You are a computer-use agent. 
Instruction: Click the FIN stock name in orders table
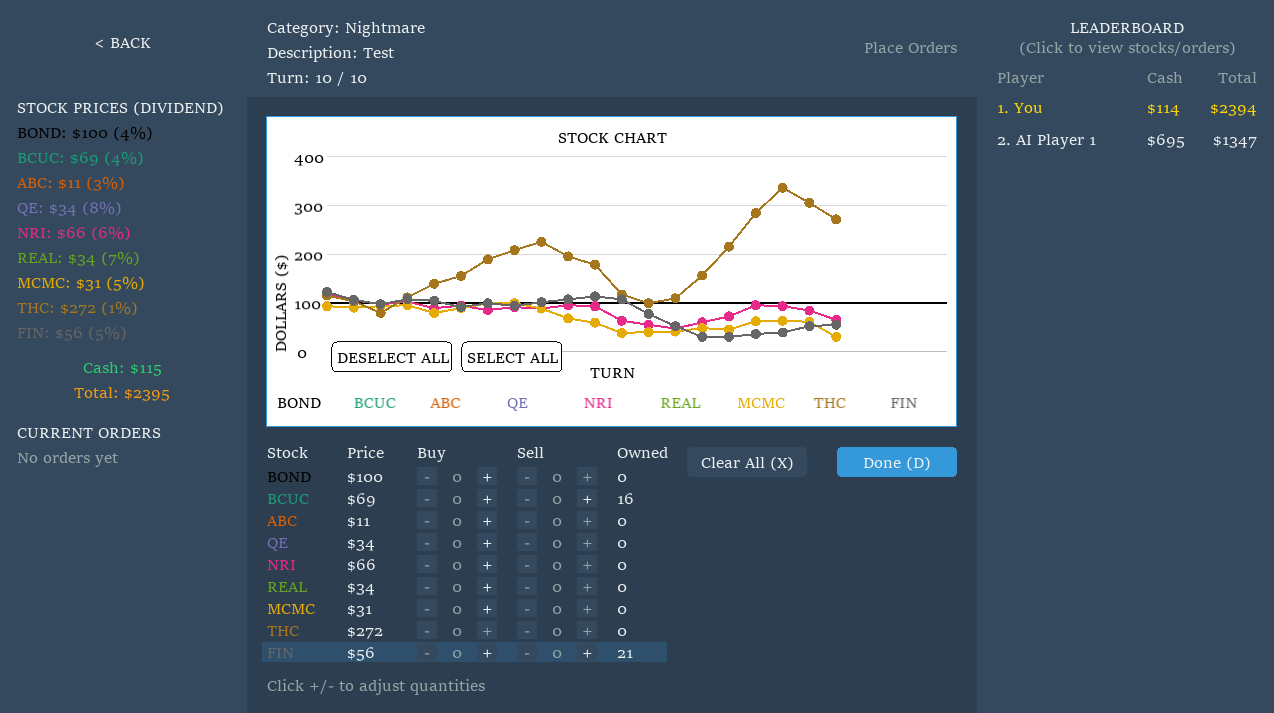click(x=280, y=653)
